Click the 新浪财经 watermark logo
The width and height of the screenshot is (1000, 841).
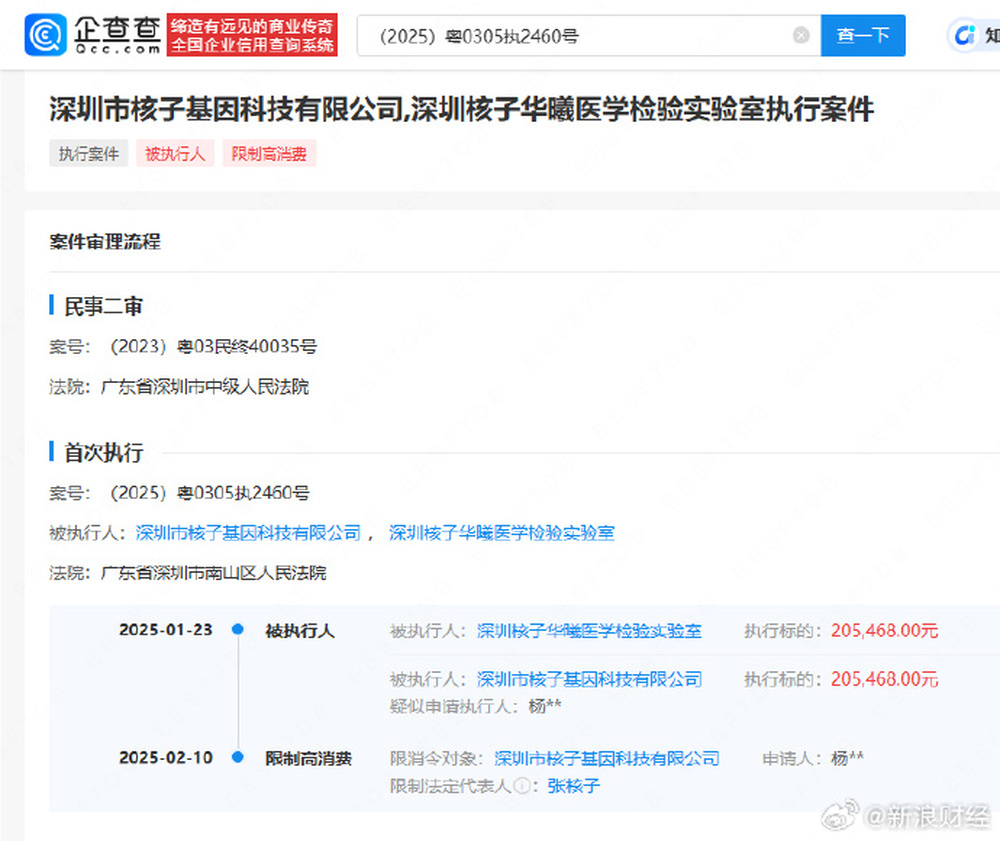(840, 815)
